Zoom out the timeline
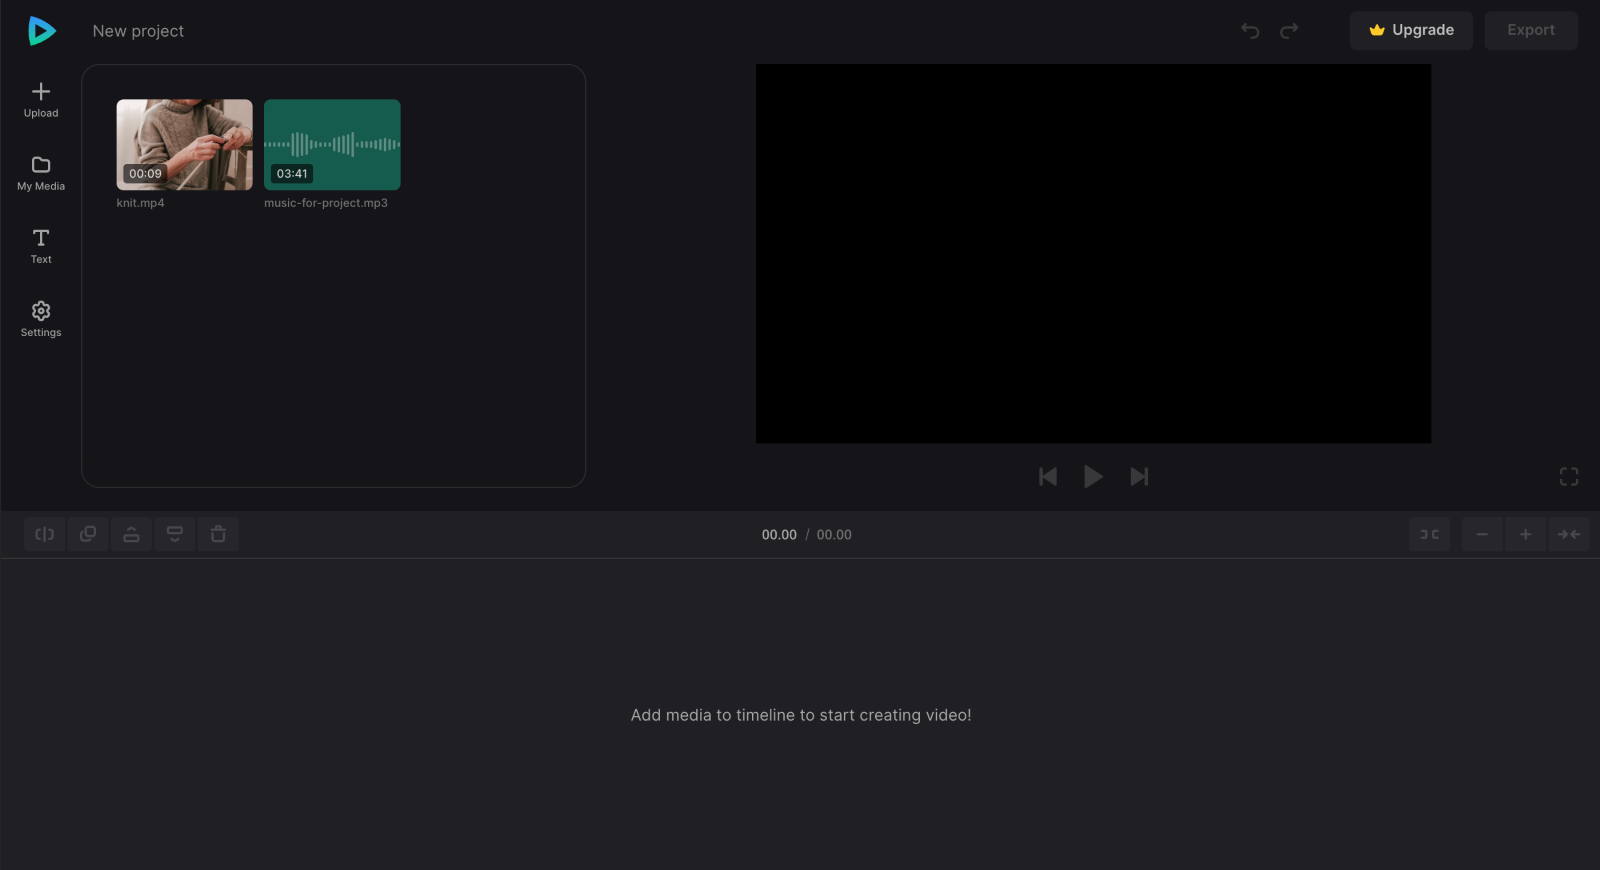The image size is (1600, 870). click(1482, 534)
